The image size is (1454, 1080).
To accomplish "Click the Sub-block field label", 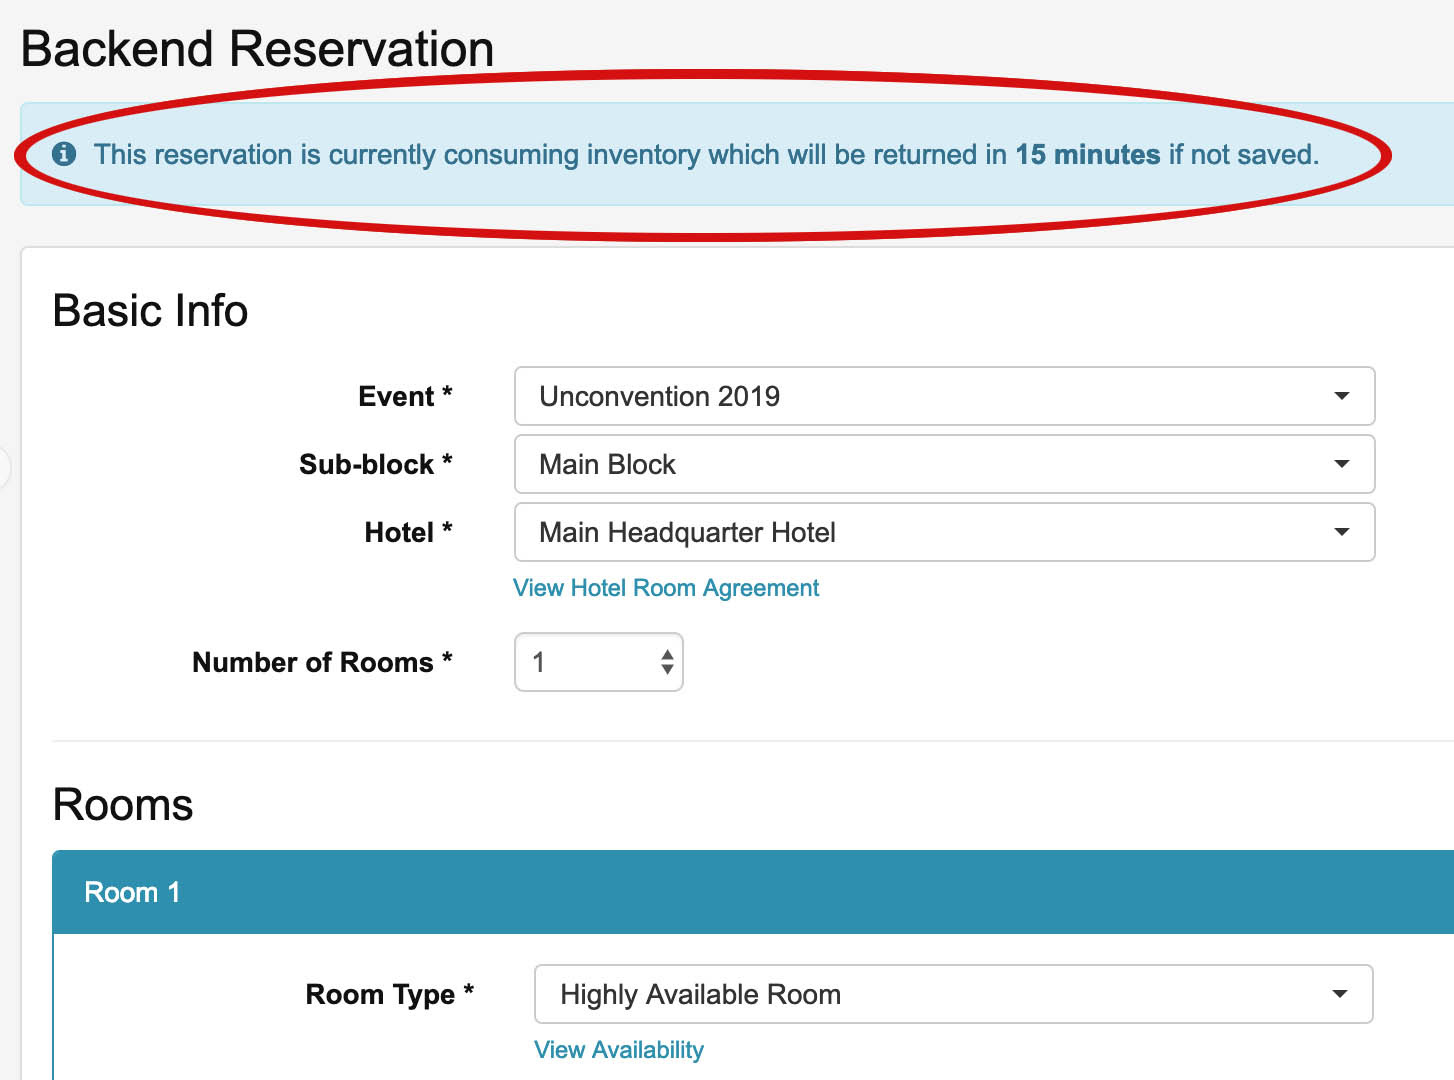I will click(x=376, y=464).
